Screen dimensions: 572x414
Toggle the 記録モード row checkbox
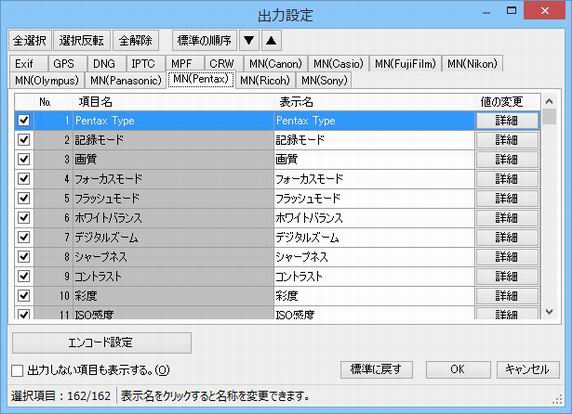click(x=24, y=140)
